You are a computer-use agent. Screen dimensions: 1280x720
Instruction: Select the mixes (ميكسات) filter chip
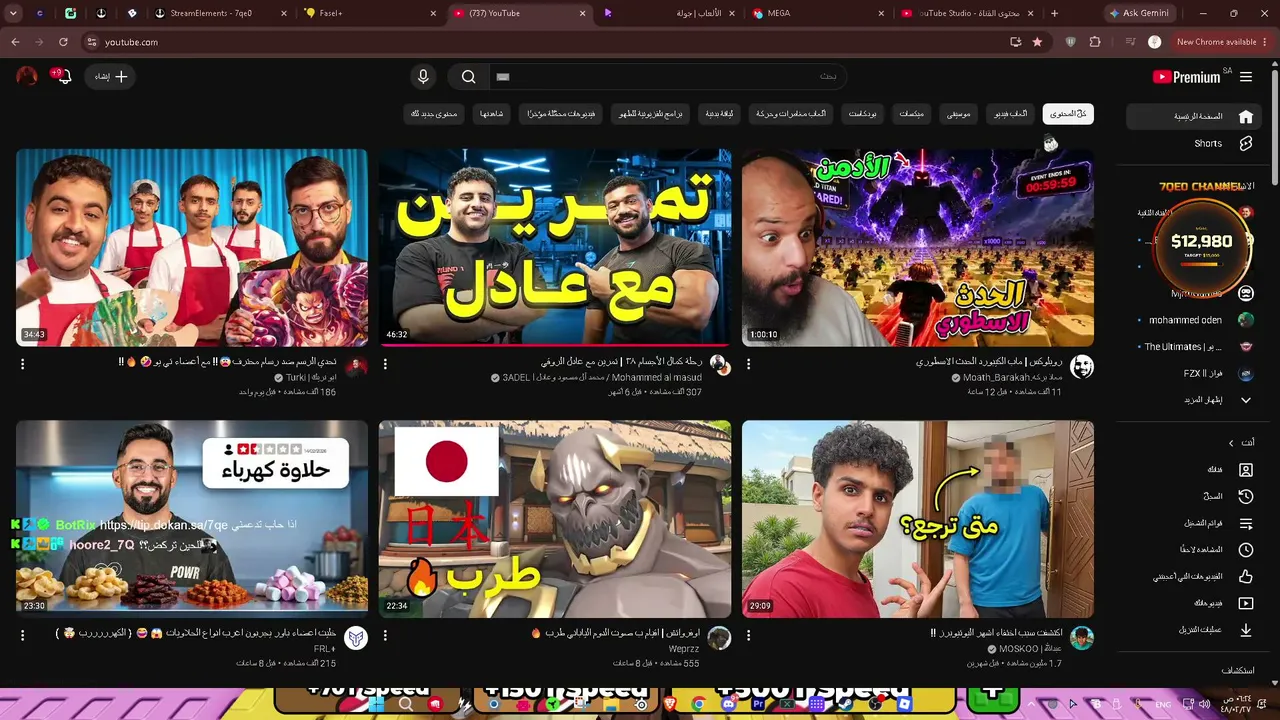coord(911,114)
